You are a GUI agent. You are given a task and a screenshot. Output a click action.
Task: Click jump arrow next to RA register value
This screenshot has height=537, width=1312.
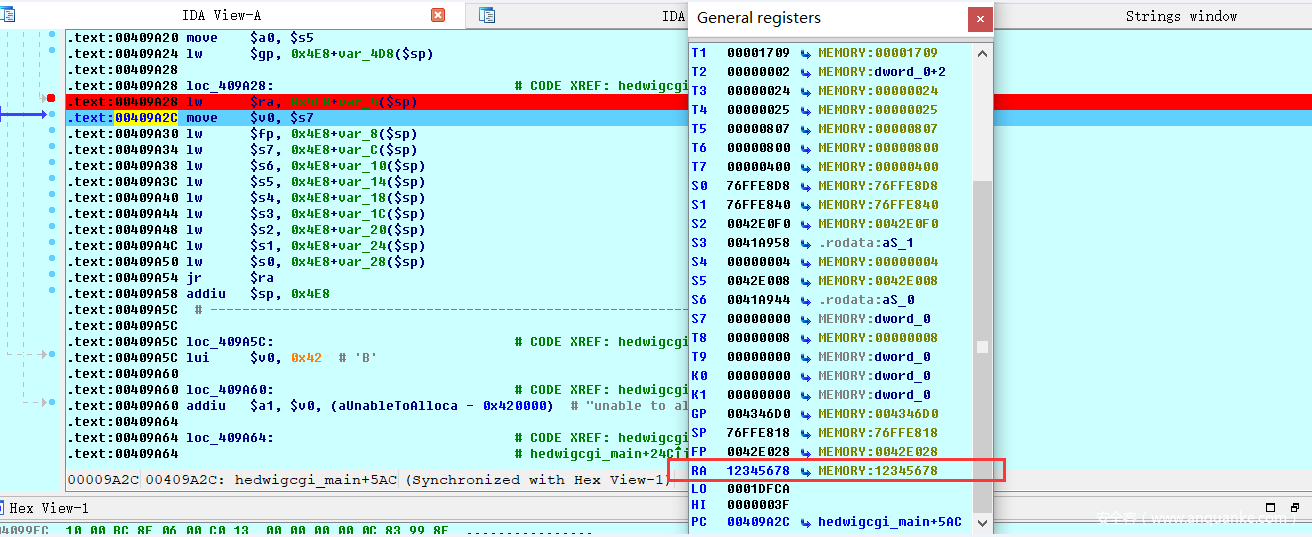806,471
